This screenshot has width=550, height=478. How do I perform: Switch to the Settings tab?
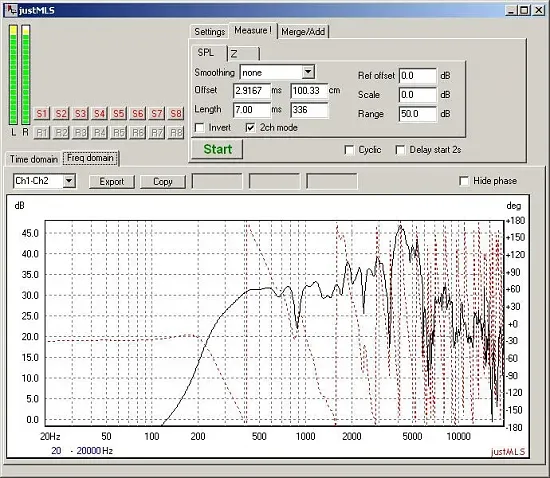pos(209,32)
